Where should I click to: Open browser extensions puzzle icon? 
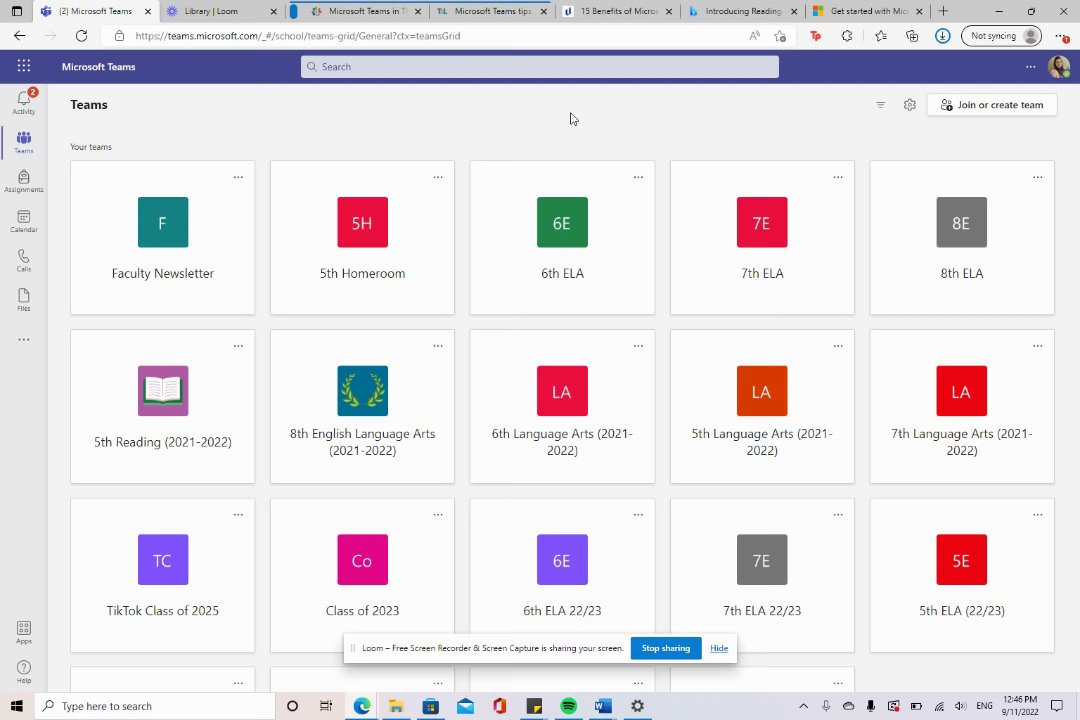[847, 36]
